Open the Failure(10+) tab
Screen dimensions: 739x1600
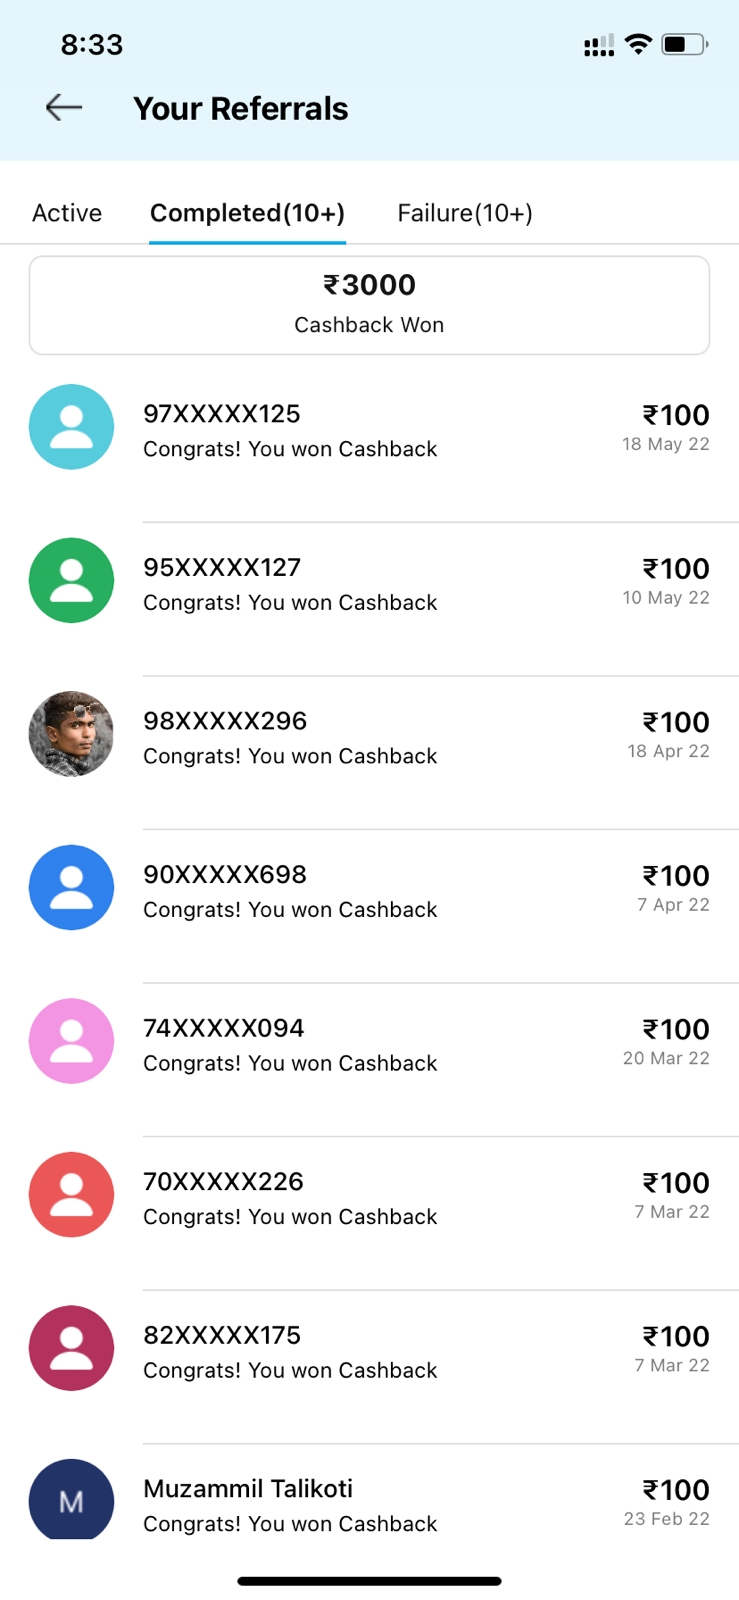[x=465, y=213]
